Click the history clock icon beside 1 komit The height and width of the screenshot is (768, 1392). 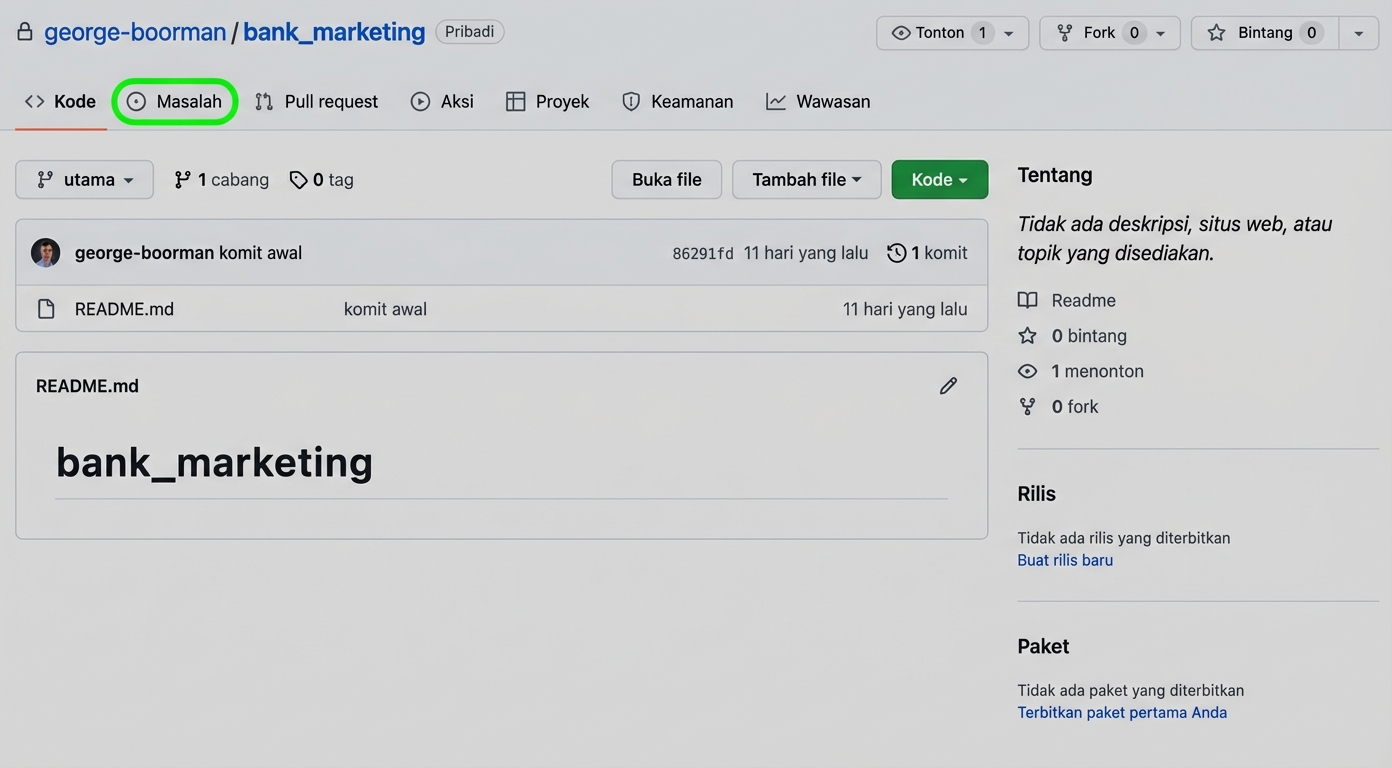(897, 253)
